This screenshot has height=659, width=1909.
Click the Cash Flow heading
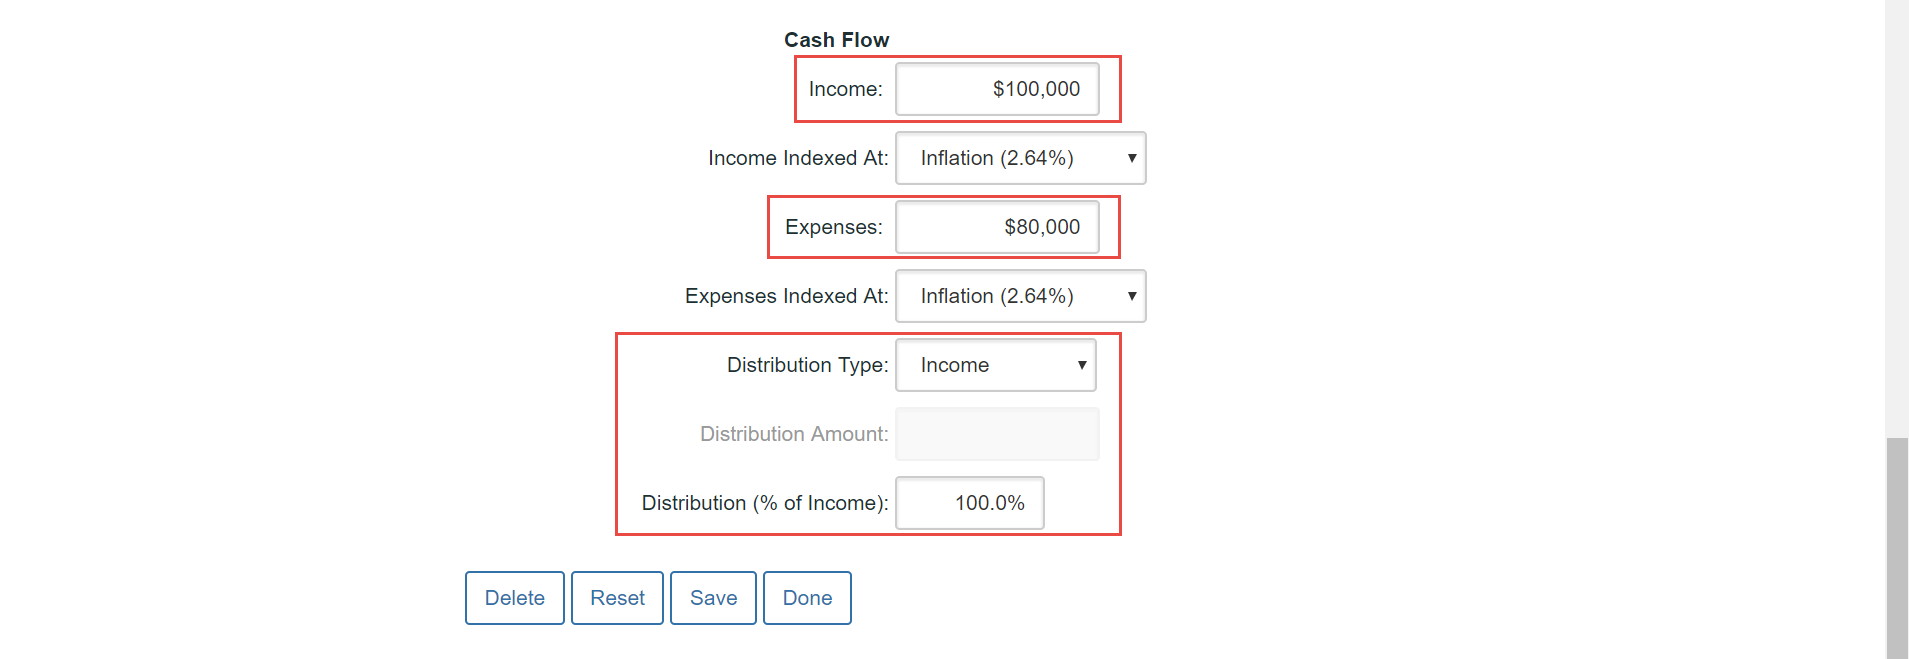click(836, 40)
